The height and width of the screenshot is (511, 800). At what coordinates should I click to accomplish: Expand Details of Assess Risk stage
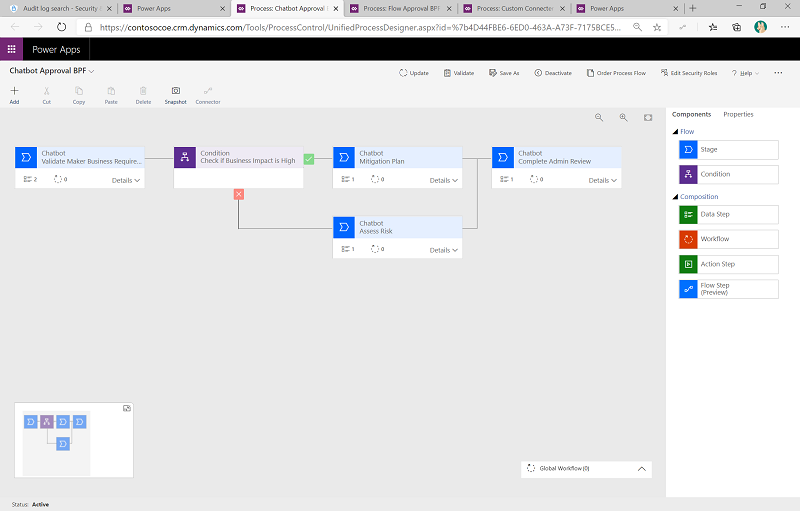[x=443, y=250]
